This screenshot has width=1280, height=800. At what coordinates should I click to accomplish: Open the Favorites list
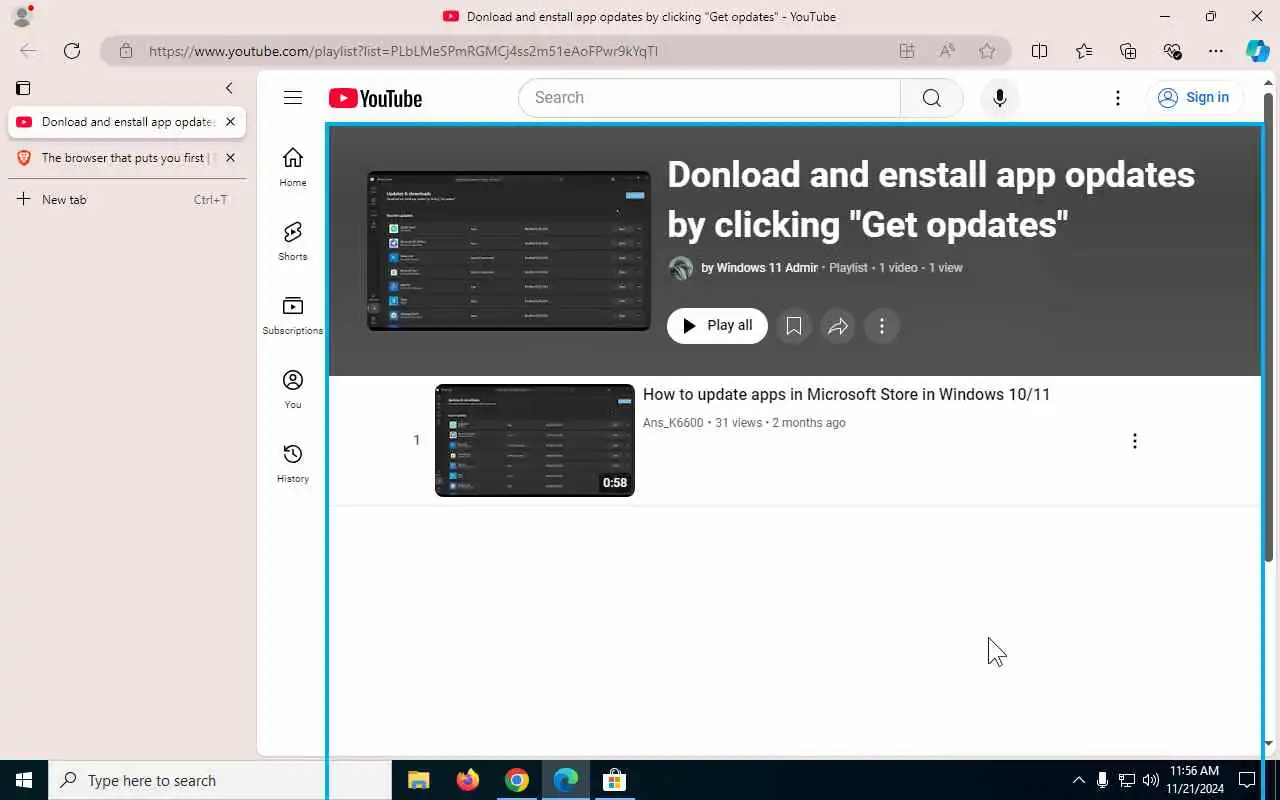coord(1084,51)
